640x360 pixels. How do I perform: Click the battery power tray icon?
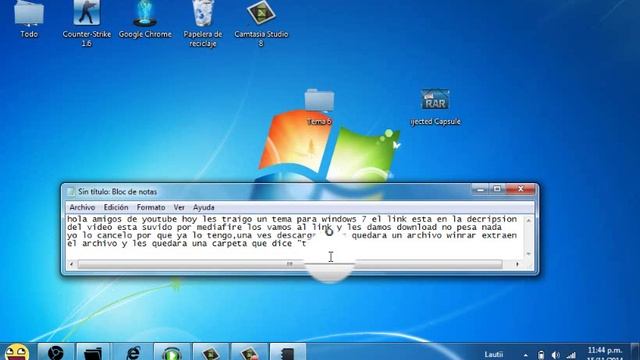coord(541,355)
